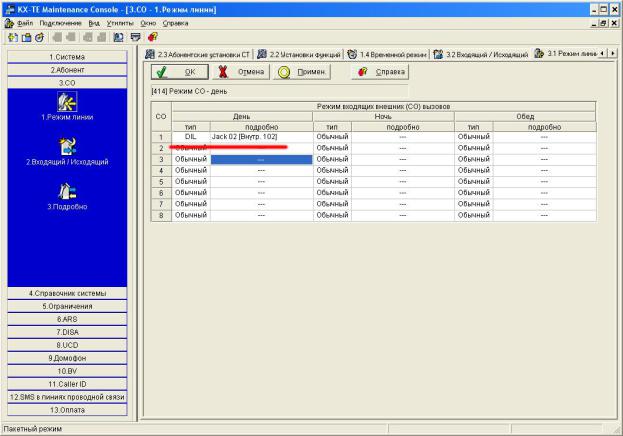
Task: Click the printer-like toolbar icon
Action: click(135, 37)
